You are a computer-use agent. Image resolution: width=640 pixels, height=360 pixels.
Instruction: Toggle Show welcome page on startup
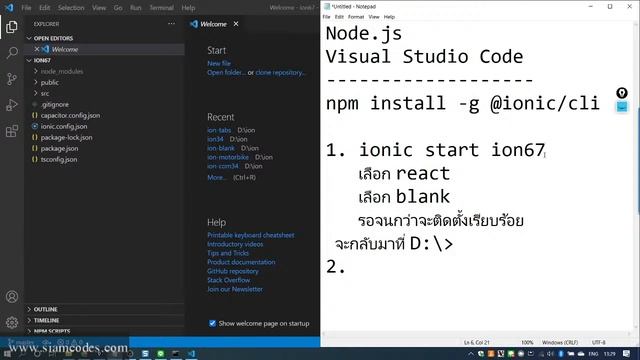(x=212, y=323)
